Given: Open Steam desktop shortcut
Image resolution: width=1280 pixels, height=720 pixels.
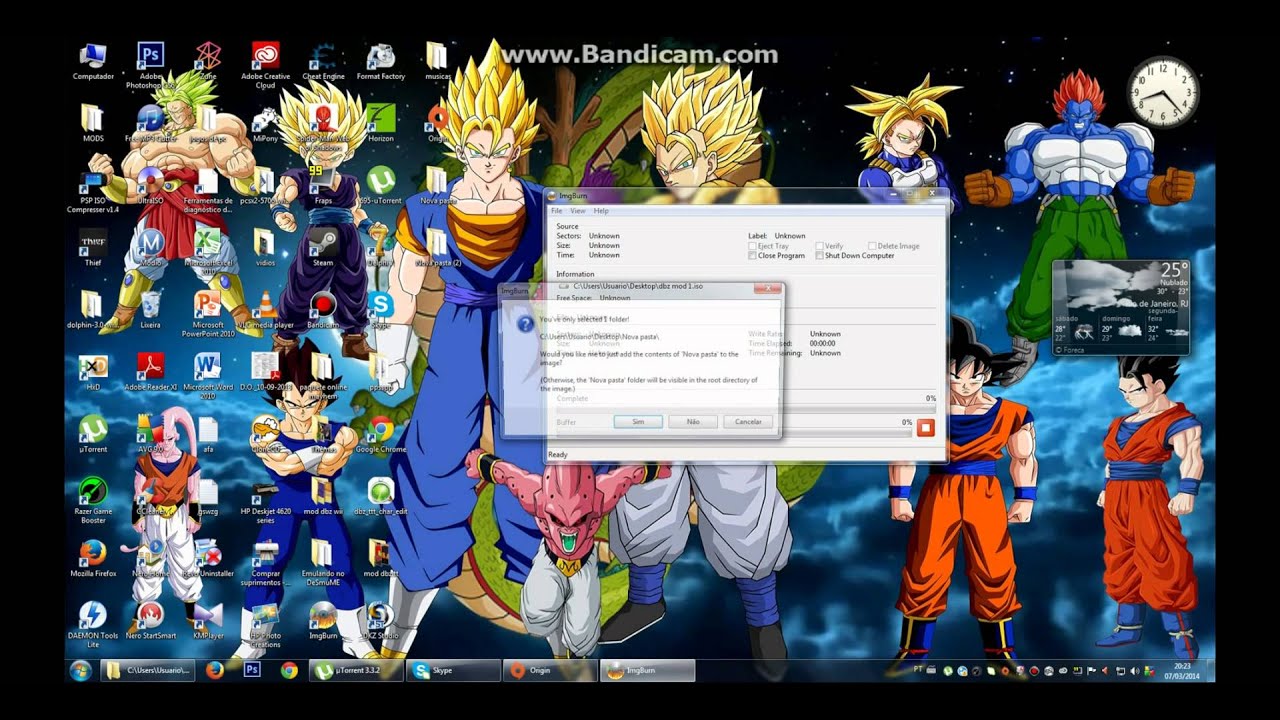Looking at the screenshot, I should click(x=323, y=248).
